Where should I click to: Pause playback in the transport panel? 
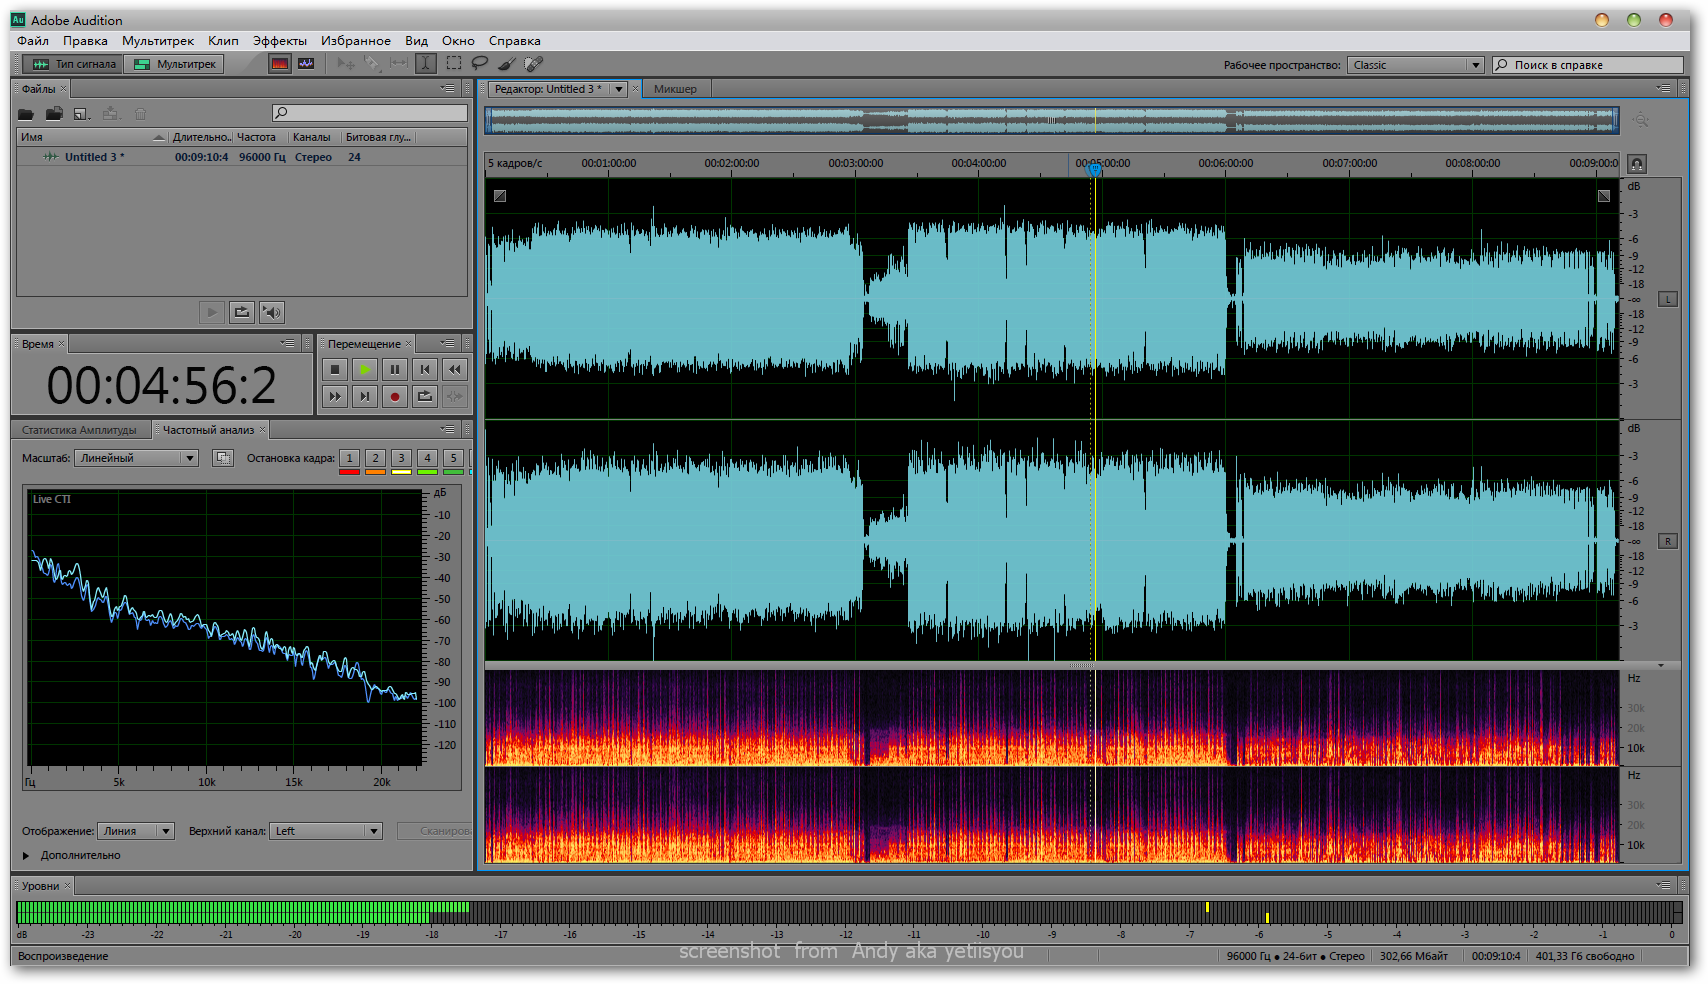(x=395, y=369)
